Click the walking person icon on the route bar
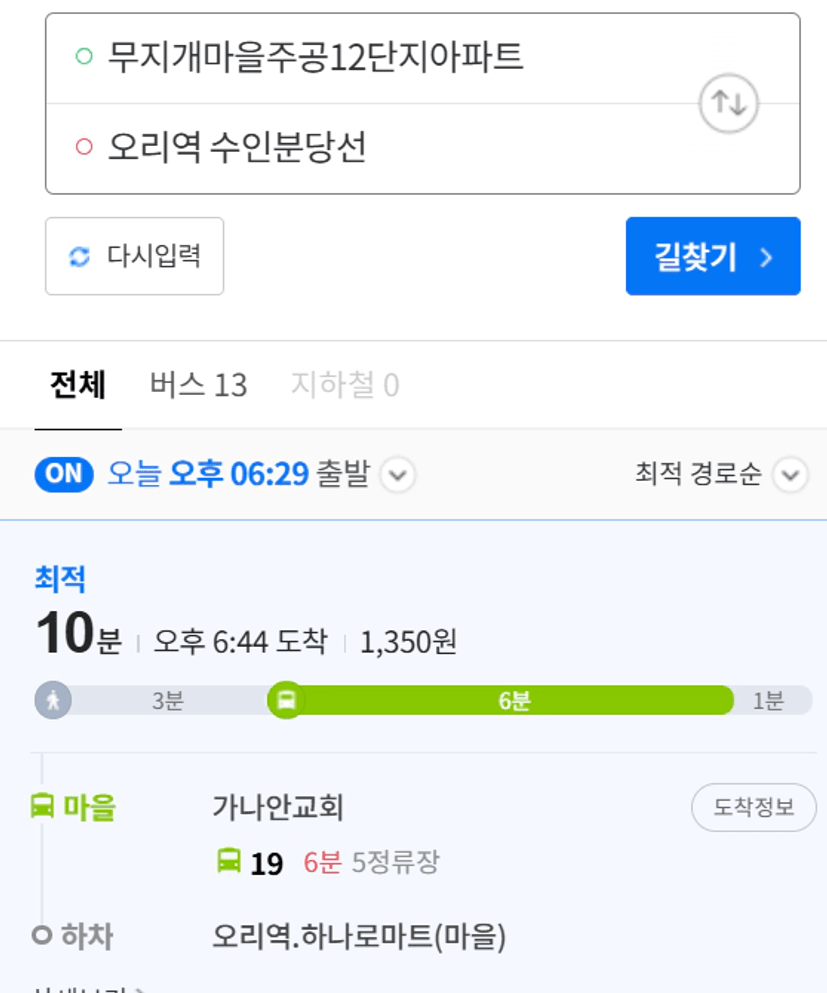 (53, 700)
